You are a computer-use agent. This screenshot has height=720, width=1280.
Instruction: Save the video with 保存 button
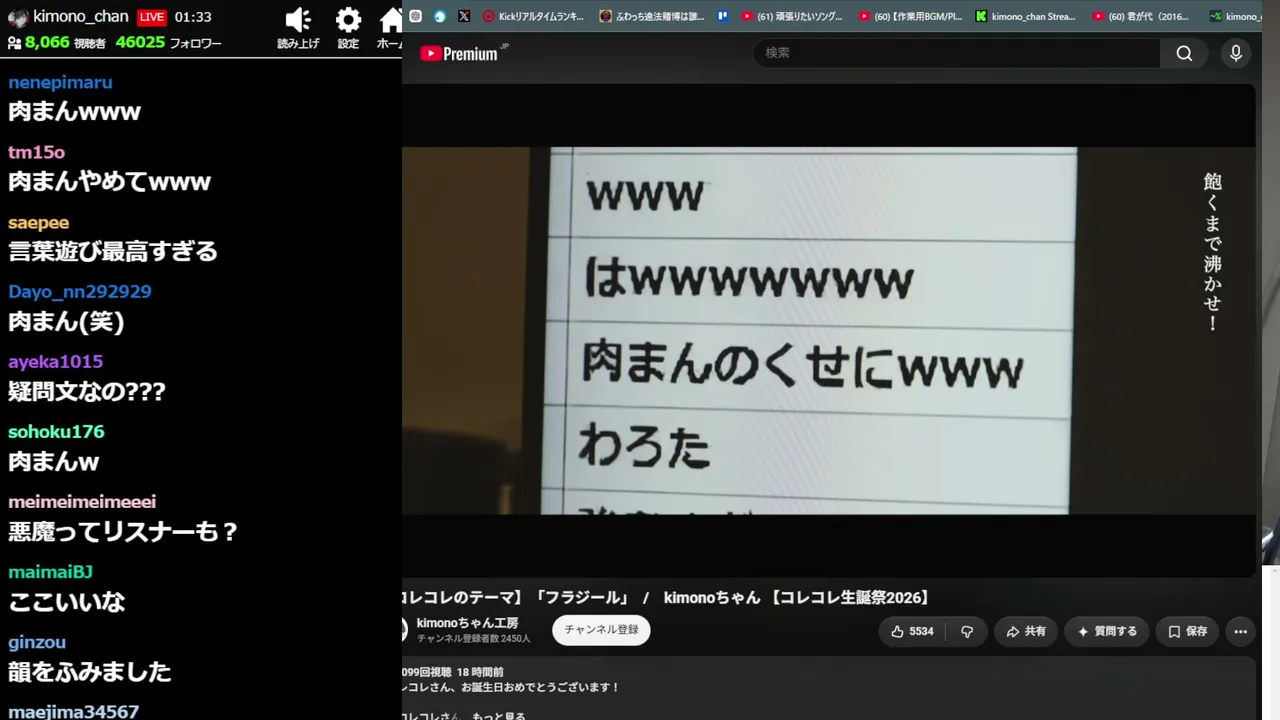coord(1188,631)
